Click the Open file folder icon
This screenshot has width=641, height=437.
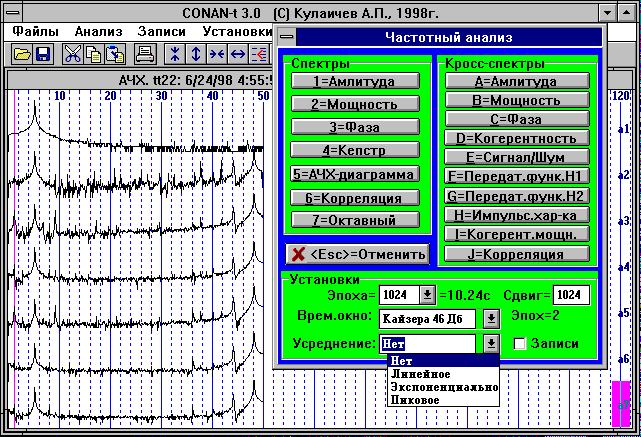coord(22,54)
